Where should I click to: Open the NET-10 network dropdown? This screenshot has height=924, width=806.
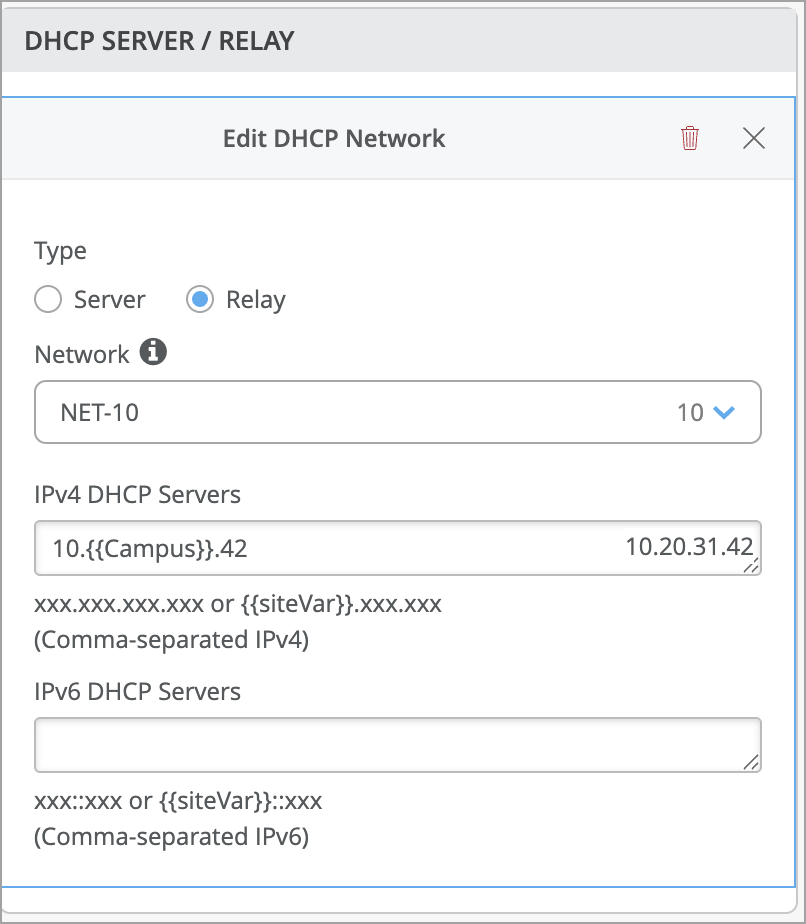tap(397, 411)
